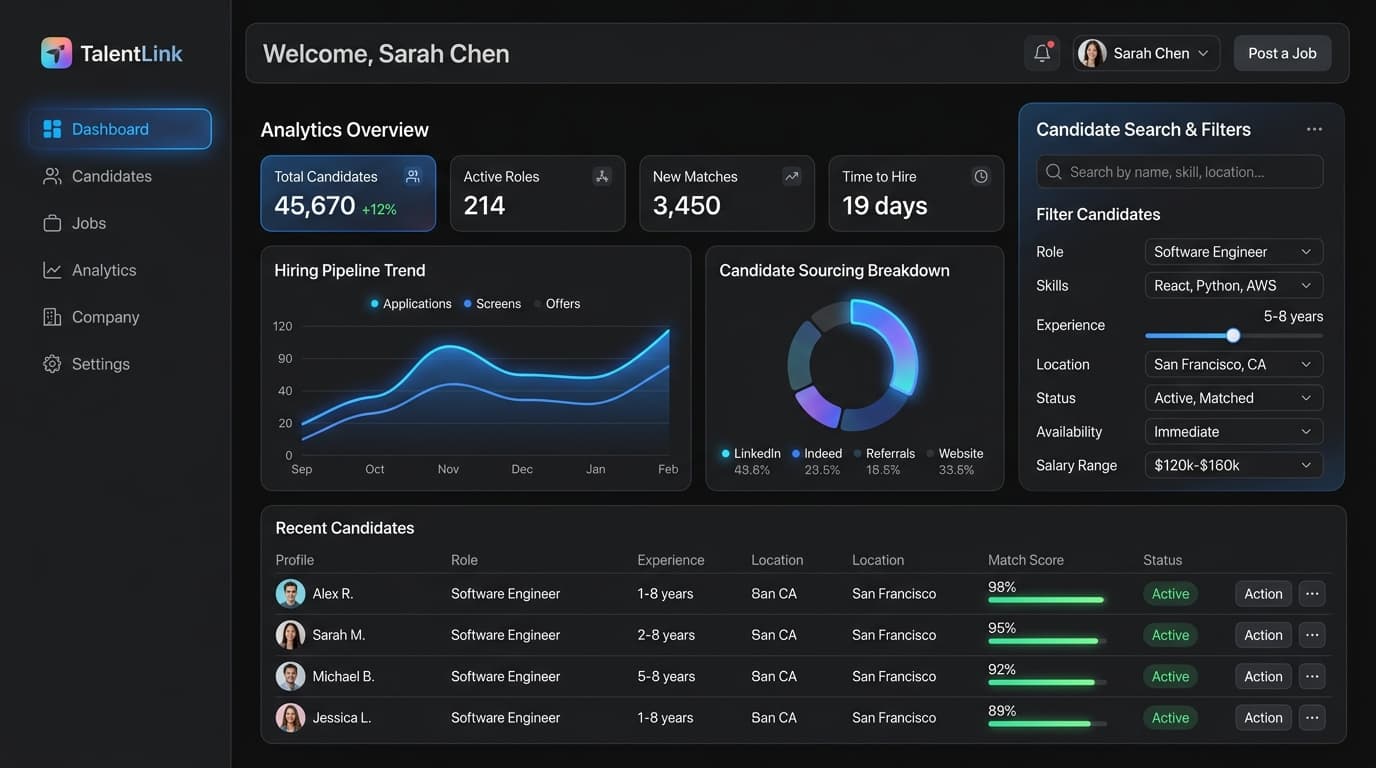Click the Post a Job button
The height and width of the screenshot is (768, 1376).
click(x=1282, y=53)
